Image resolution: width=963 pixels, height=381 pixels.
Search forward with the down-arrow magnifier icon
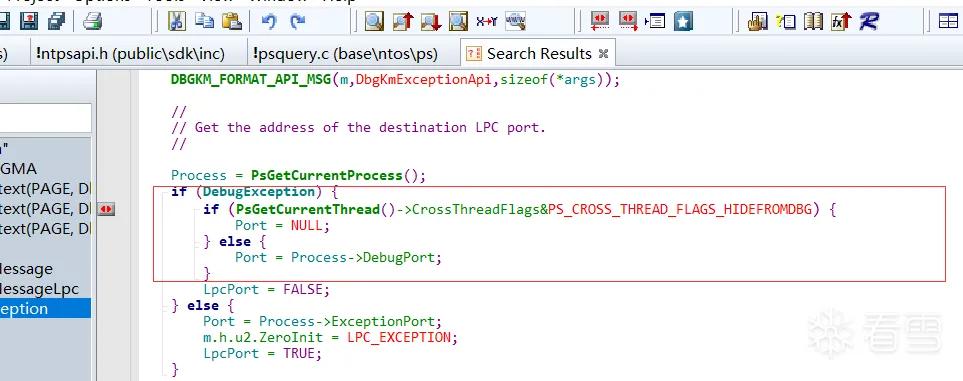pyautogui.click(x=431, y=22)
